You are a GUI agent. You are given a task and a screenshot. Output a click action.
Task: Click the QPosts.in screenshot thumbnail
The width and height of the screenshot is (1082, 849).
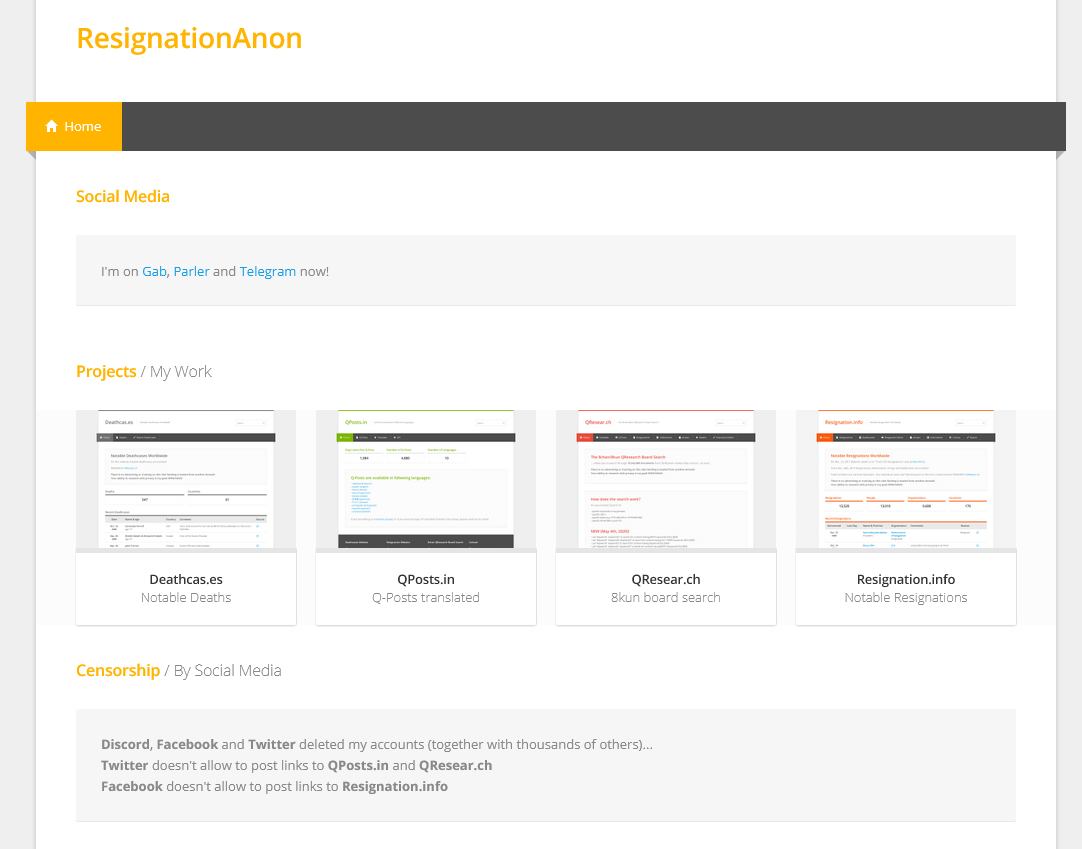pyautogui.click(x=426, y=479)
